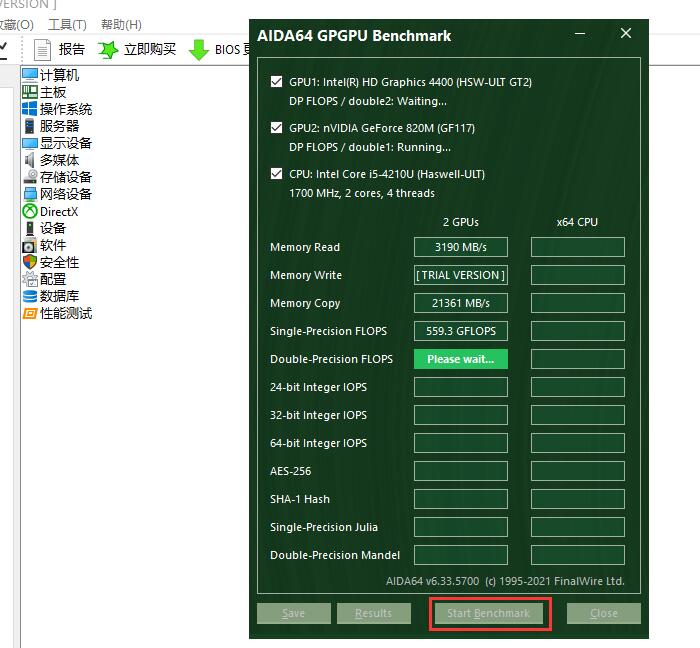Uncheck GPU1 Intel HD Graphics 4400
Screen dimensions: 700x648
[x=276, y=82]
